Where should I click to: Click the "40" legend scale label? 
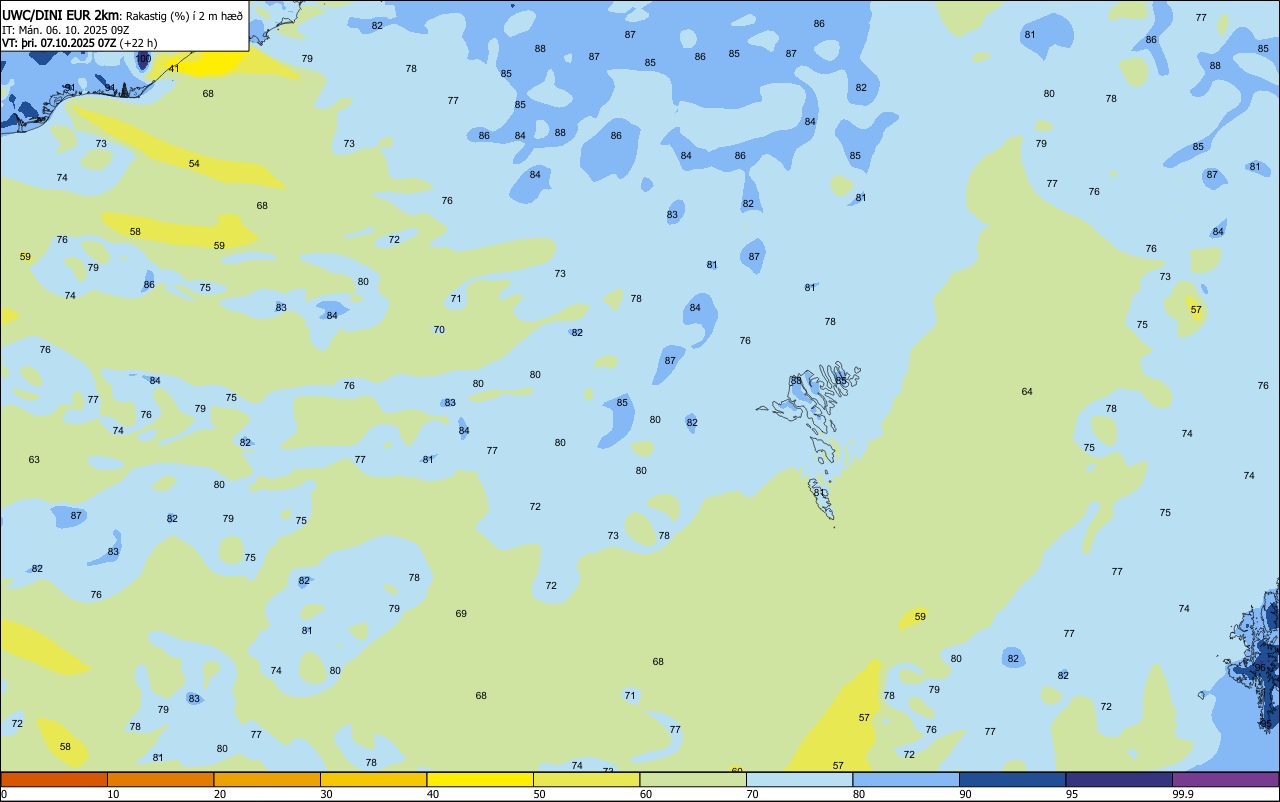coord(433,794)
